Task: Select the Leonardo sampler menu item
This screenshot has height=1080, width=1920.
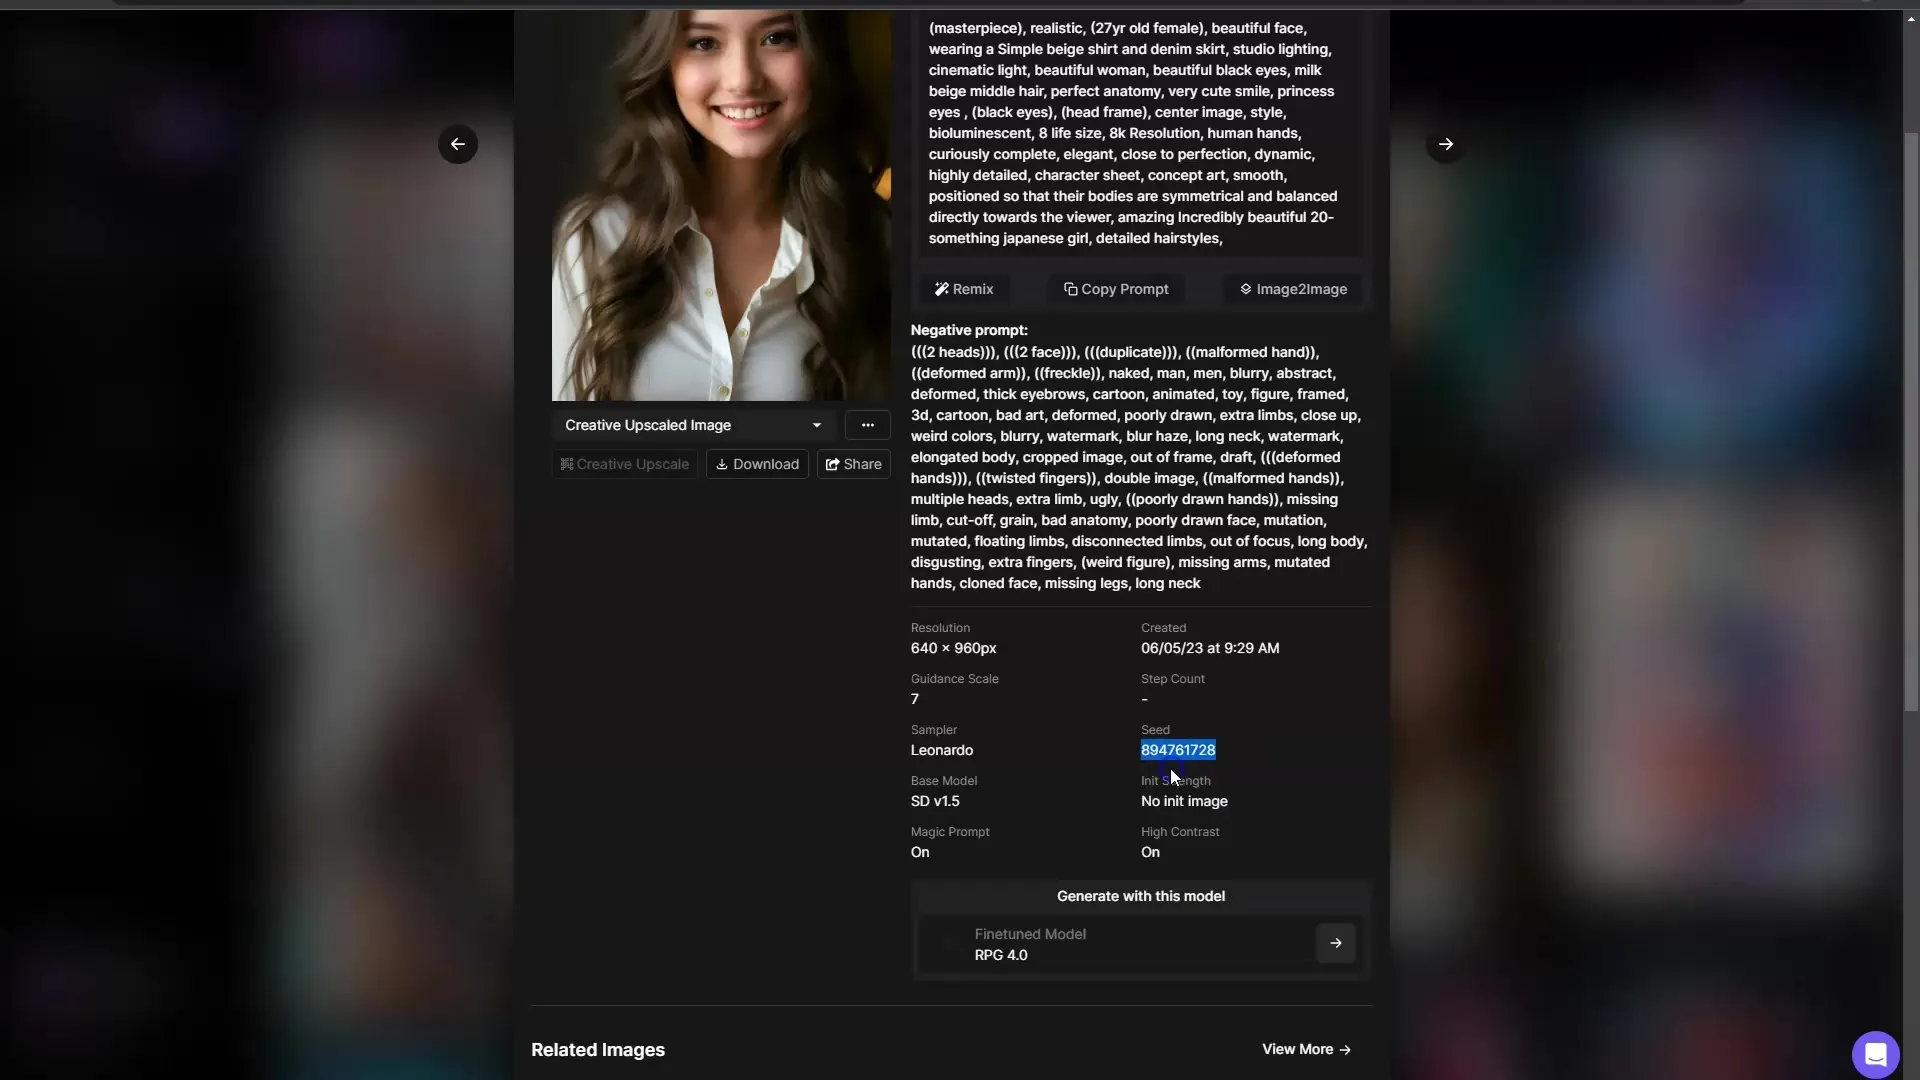Action: [x=942, y=750]
